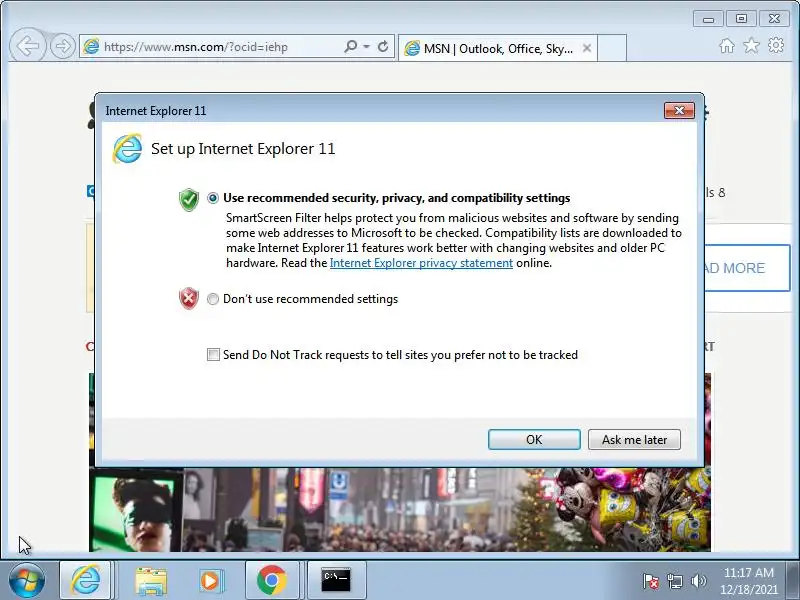
Task: Click the site icon beside the URL
Action: [91, 46]
